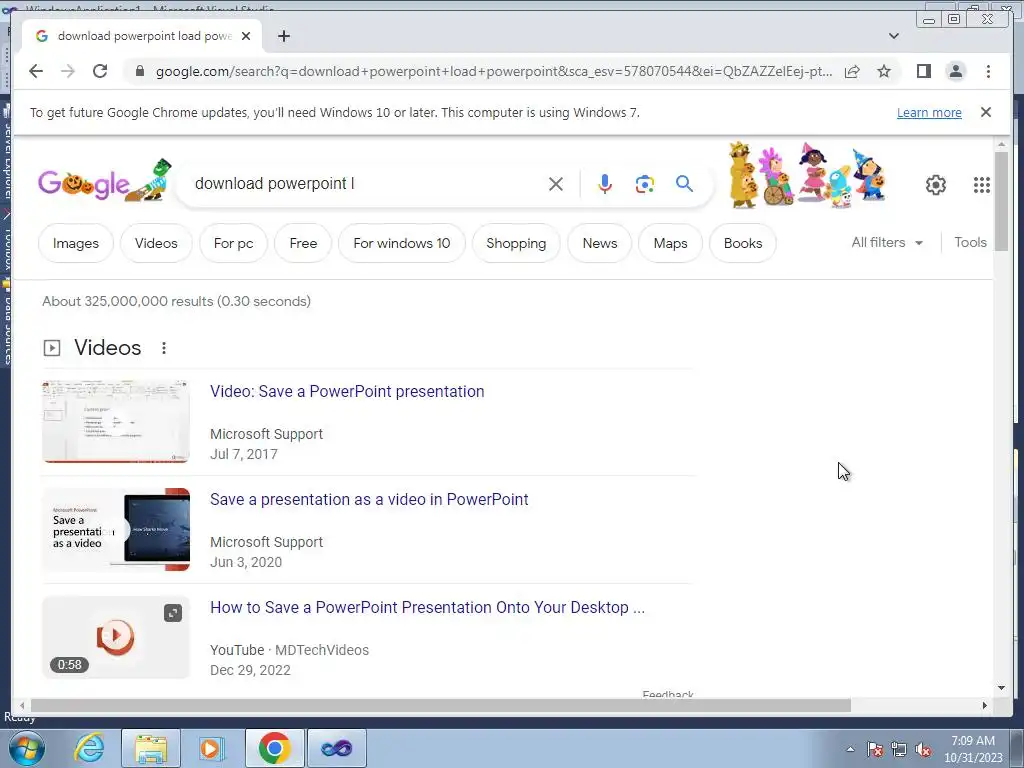Screen dimensions: 1024x768
Task: Select the Free filter chip
Action: point(303,243)
